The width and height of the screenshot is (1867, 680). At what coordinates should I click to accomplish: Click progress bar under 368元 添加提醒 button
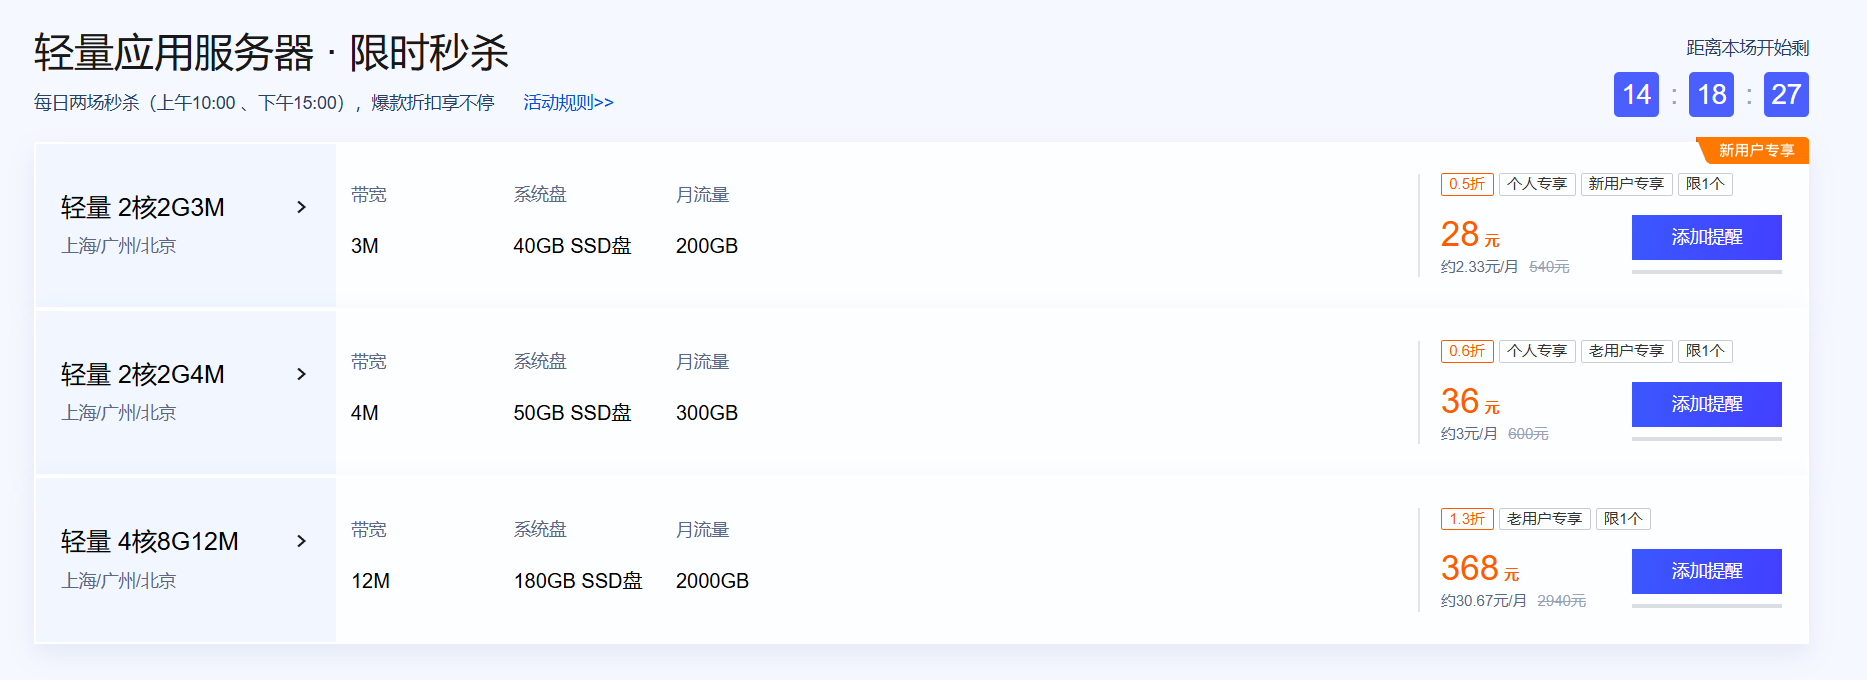coord(1706,605)
